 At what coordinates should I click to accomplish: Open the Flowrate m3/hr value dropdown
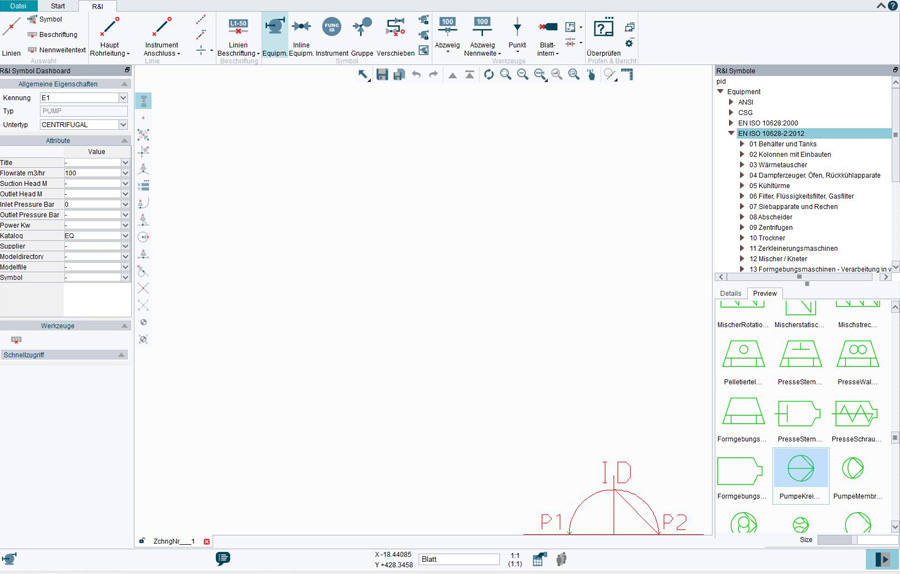click(x=125, y=173)
